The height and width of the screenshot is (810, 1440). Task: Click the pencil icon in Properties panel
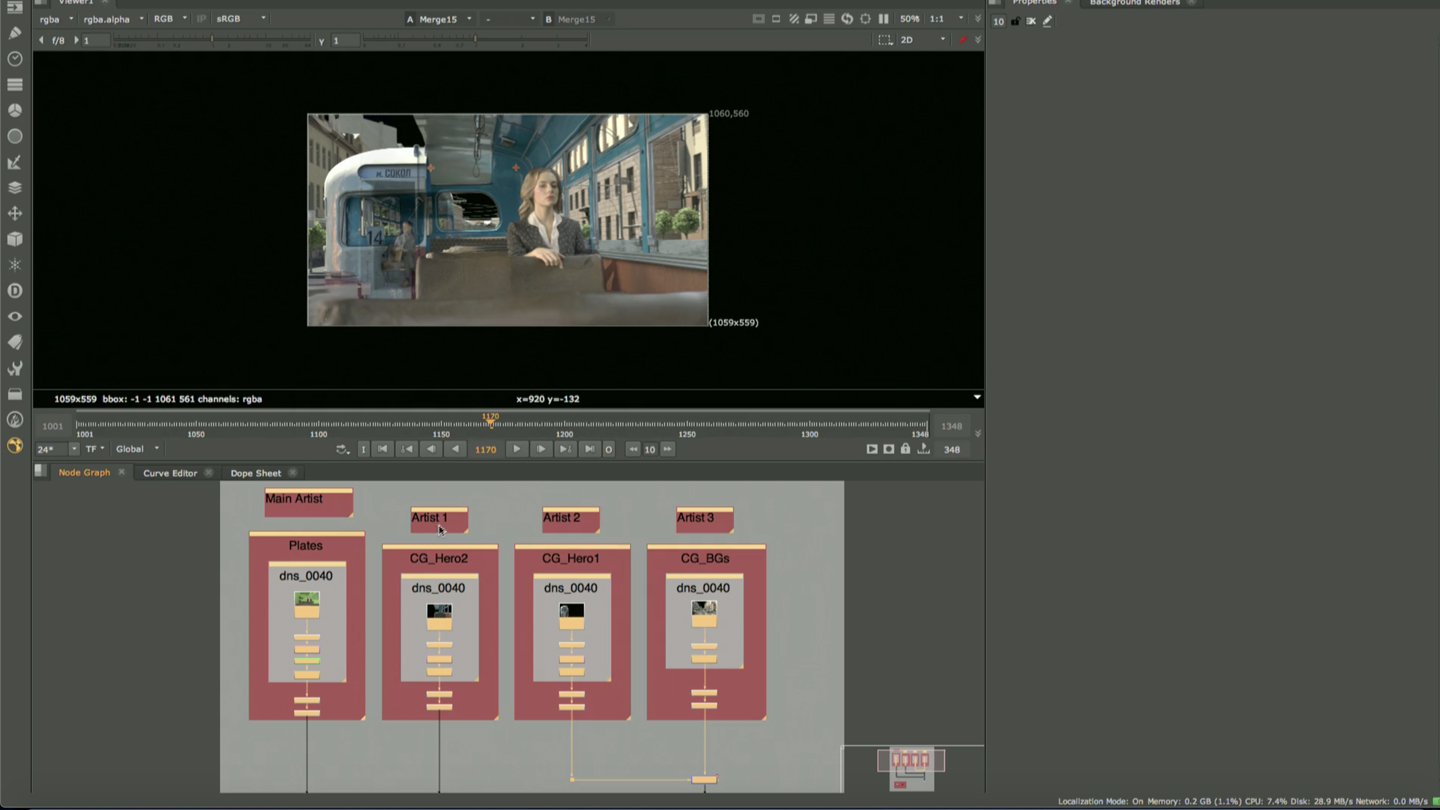(1048, 21)
